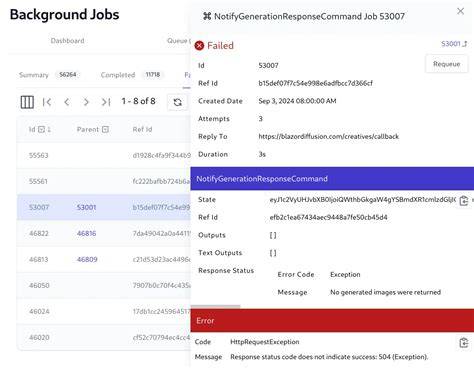Select job row 55561

104,181
